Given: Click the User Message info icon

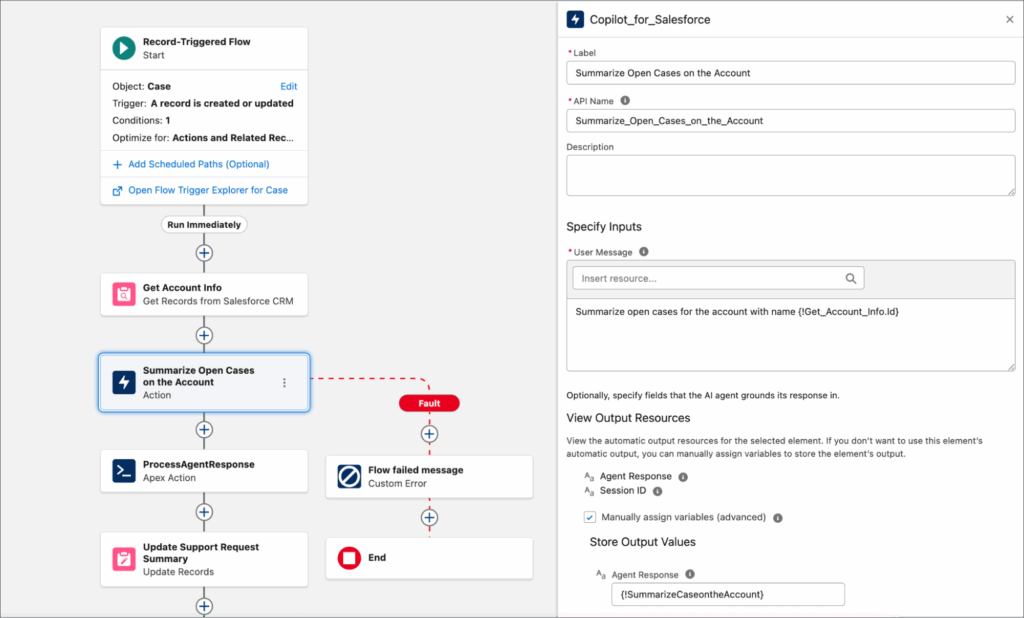Looking at the screenshot, I should click(x=644, y=252).
